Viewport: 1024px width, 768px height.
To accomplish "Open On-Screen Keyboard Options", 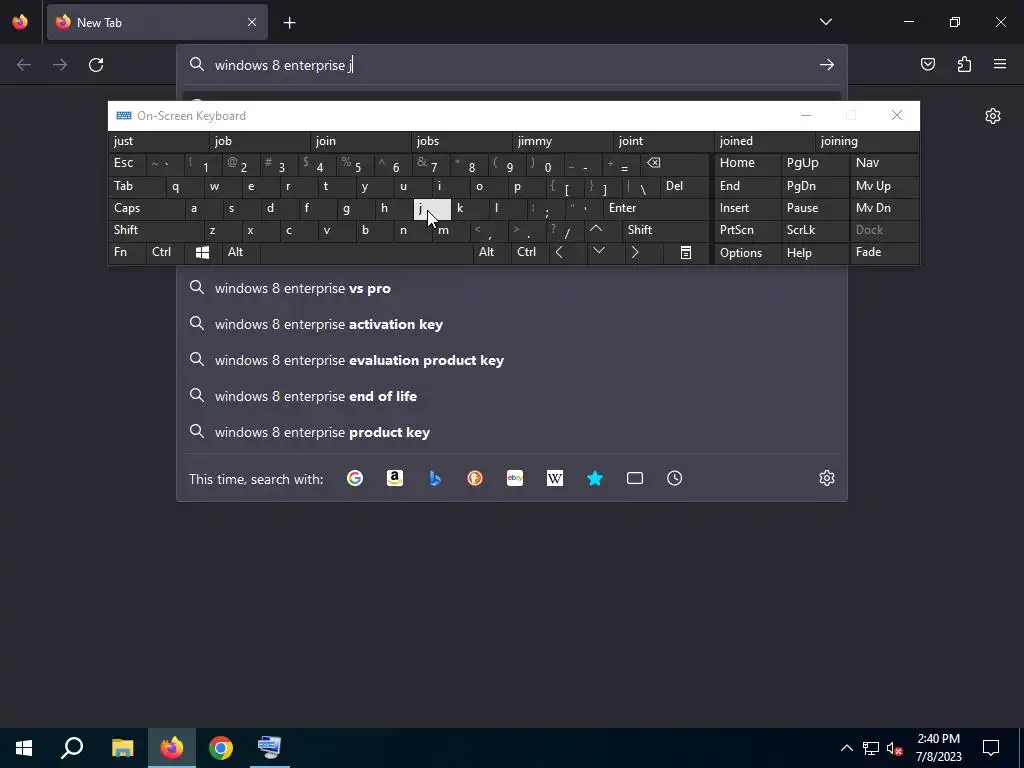I will pos(747,253).
